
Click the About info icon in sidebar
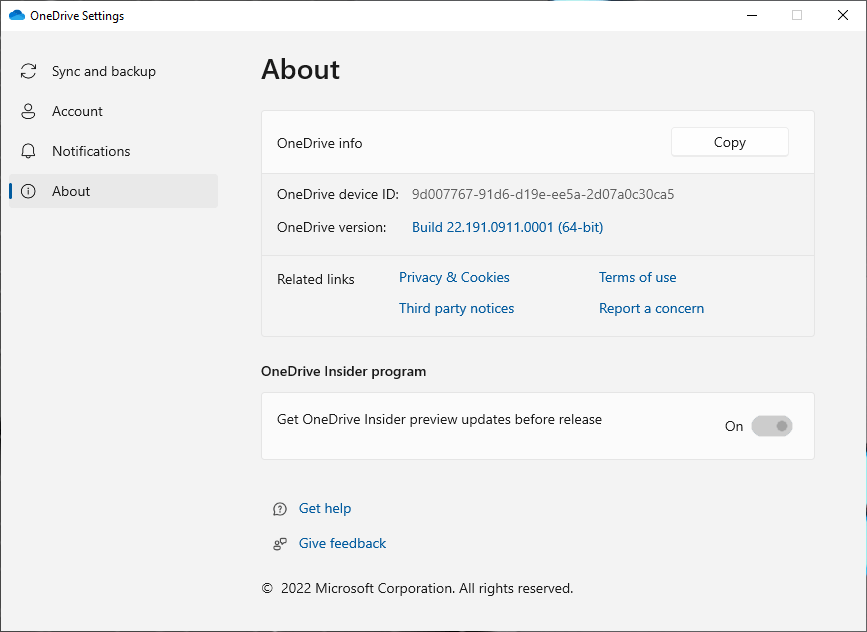[x=28, y=191]
